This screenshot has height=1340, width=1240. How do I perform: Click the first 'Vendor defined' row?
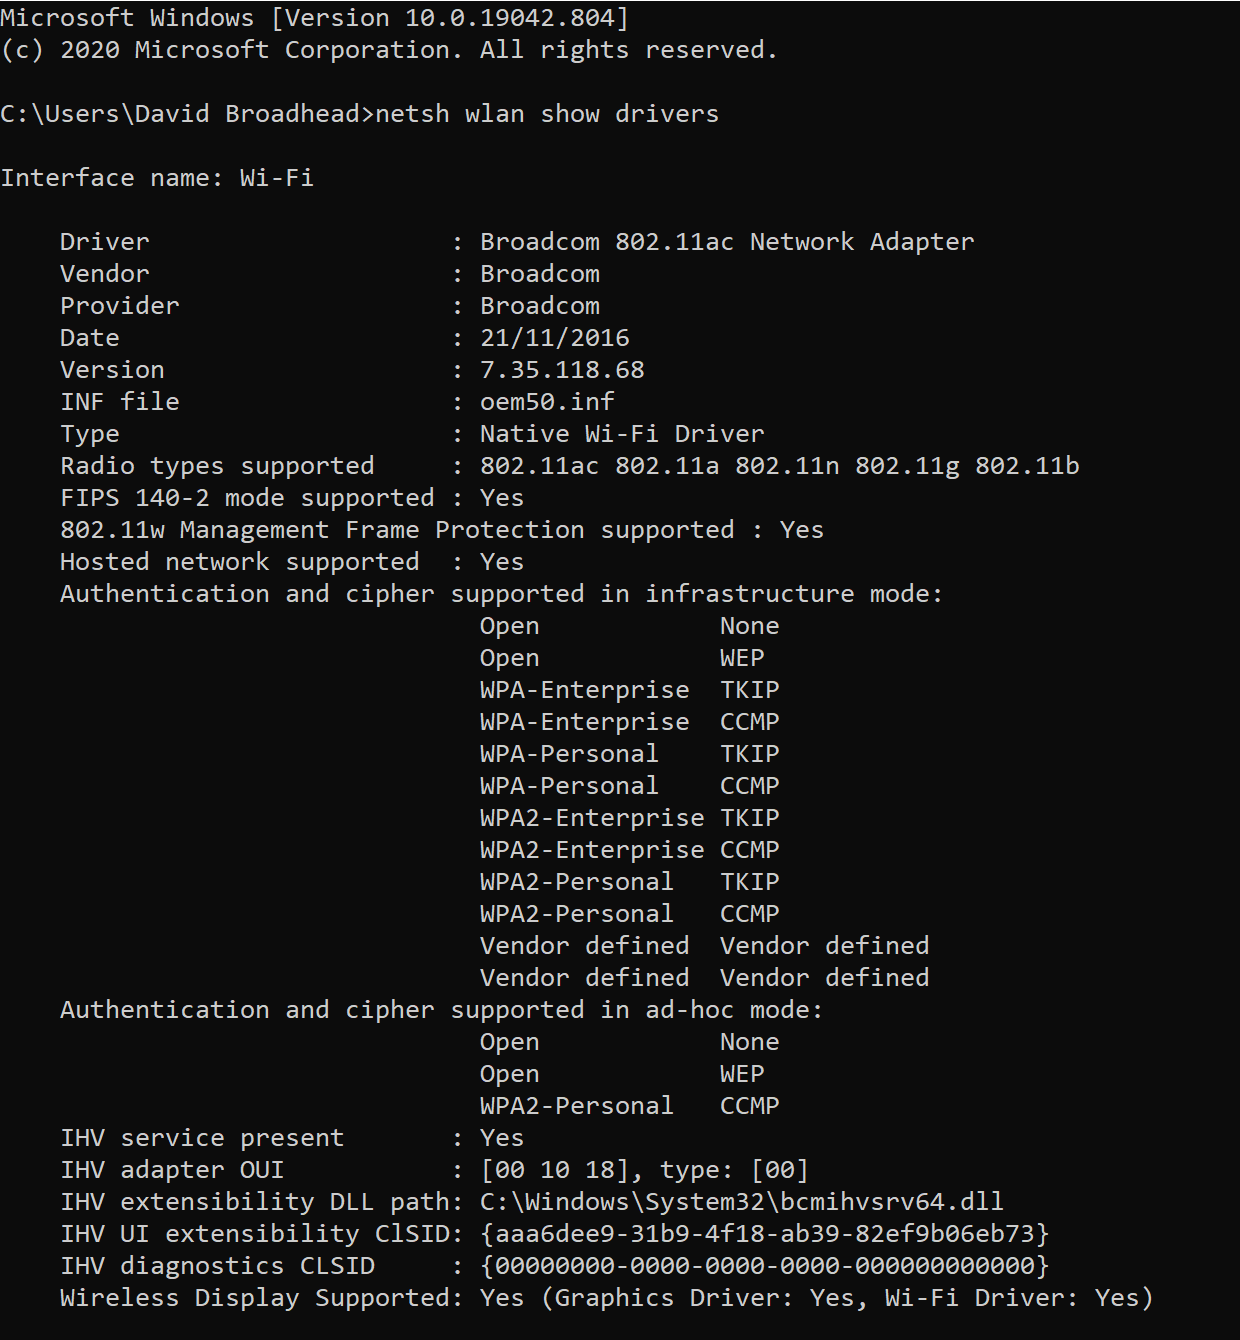703,946
